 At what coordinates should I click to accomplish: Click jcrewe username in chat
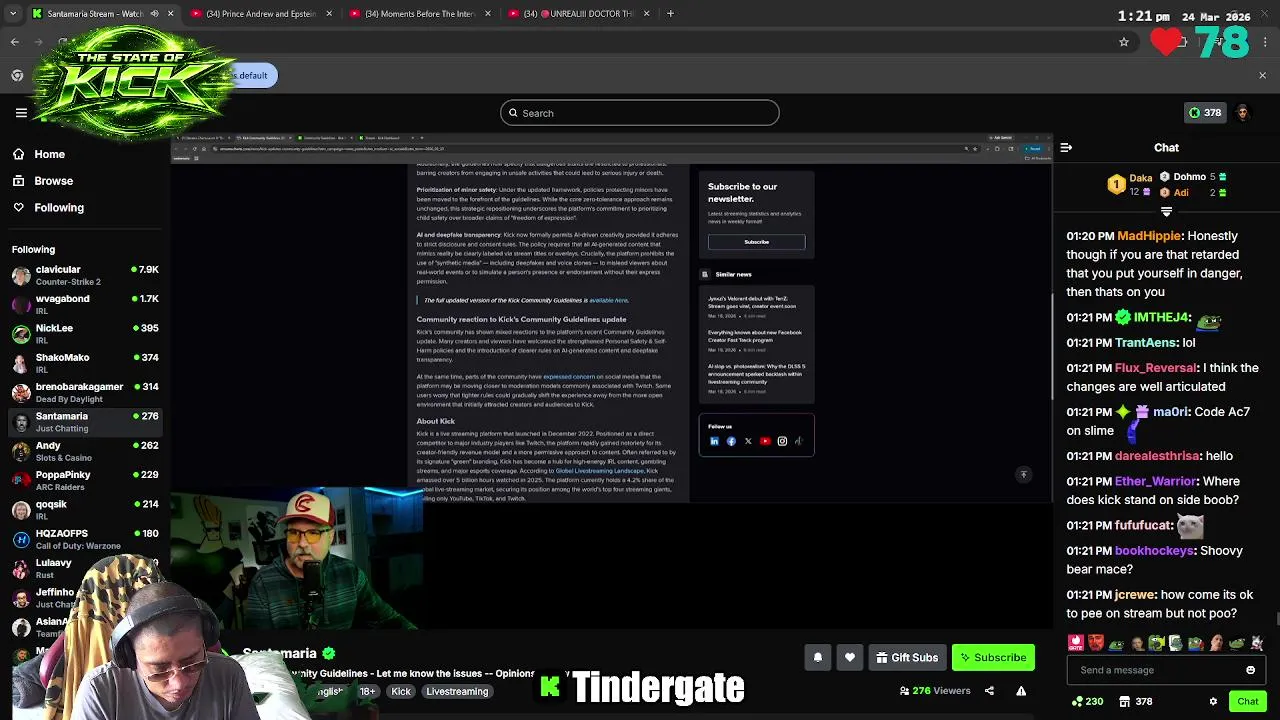[x=1135, y=595]
